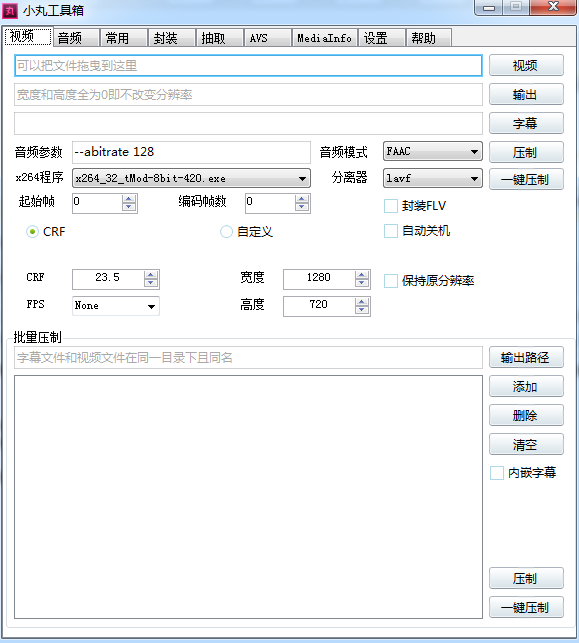This screenshot has height=643, width=579.
Task: Expand the x264程序 executable dropdown
Action: point(191,178)
